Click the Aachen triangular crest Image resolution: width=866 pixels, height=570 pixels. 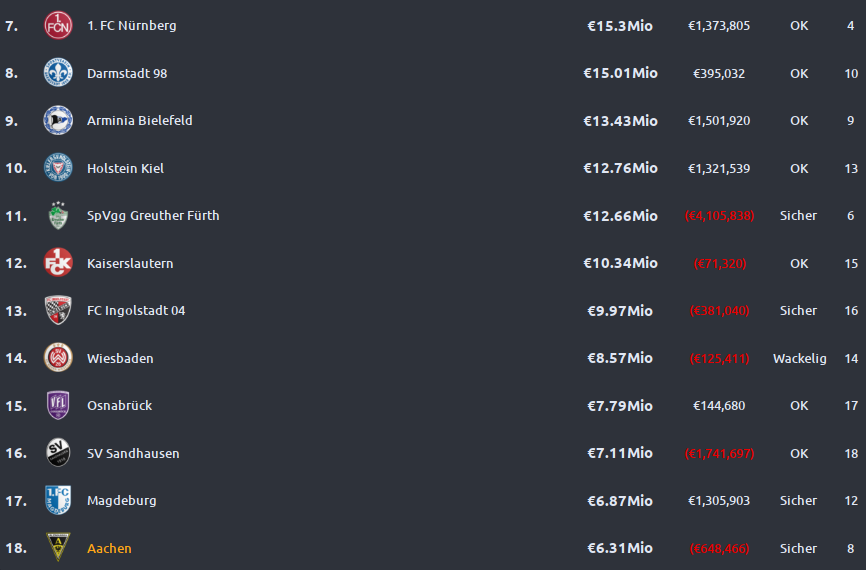(x=58, y=547)
